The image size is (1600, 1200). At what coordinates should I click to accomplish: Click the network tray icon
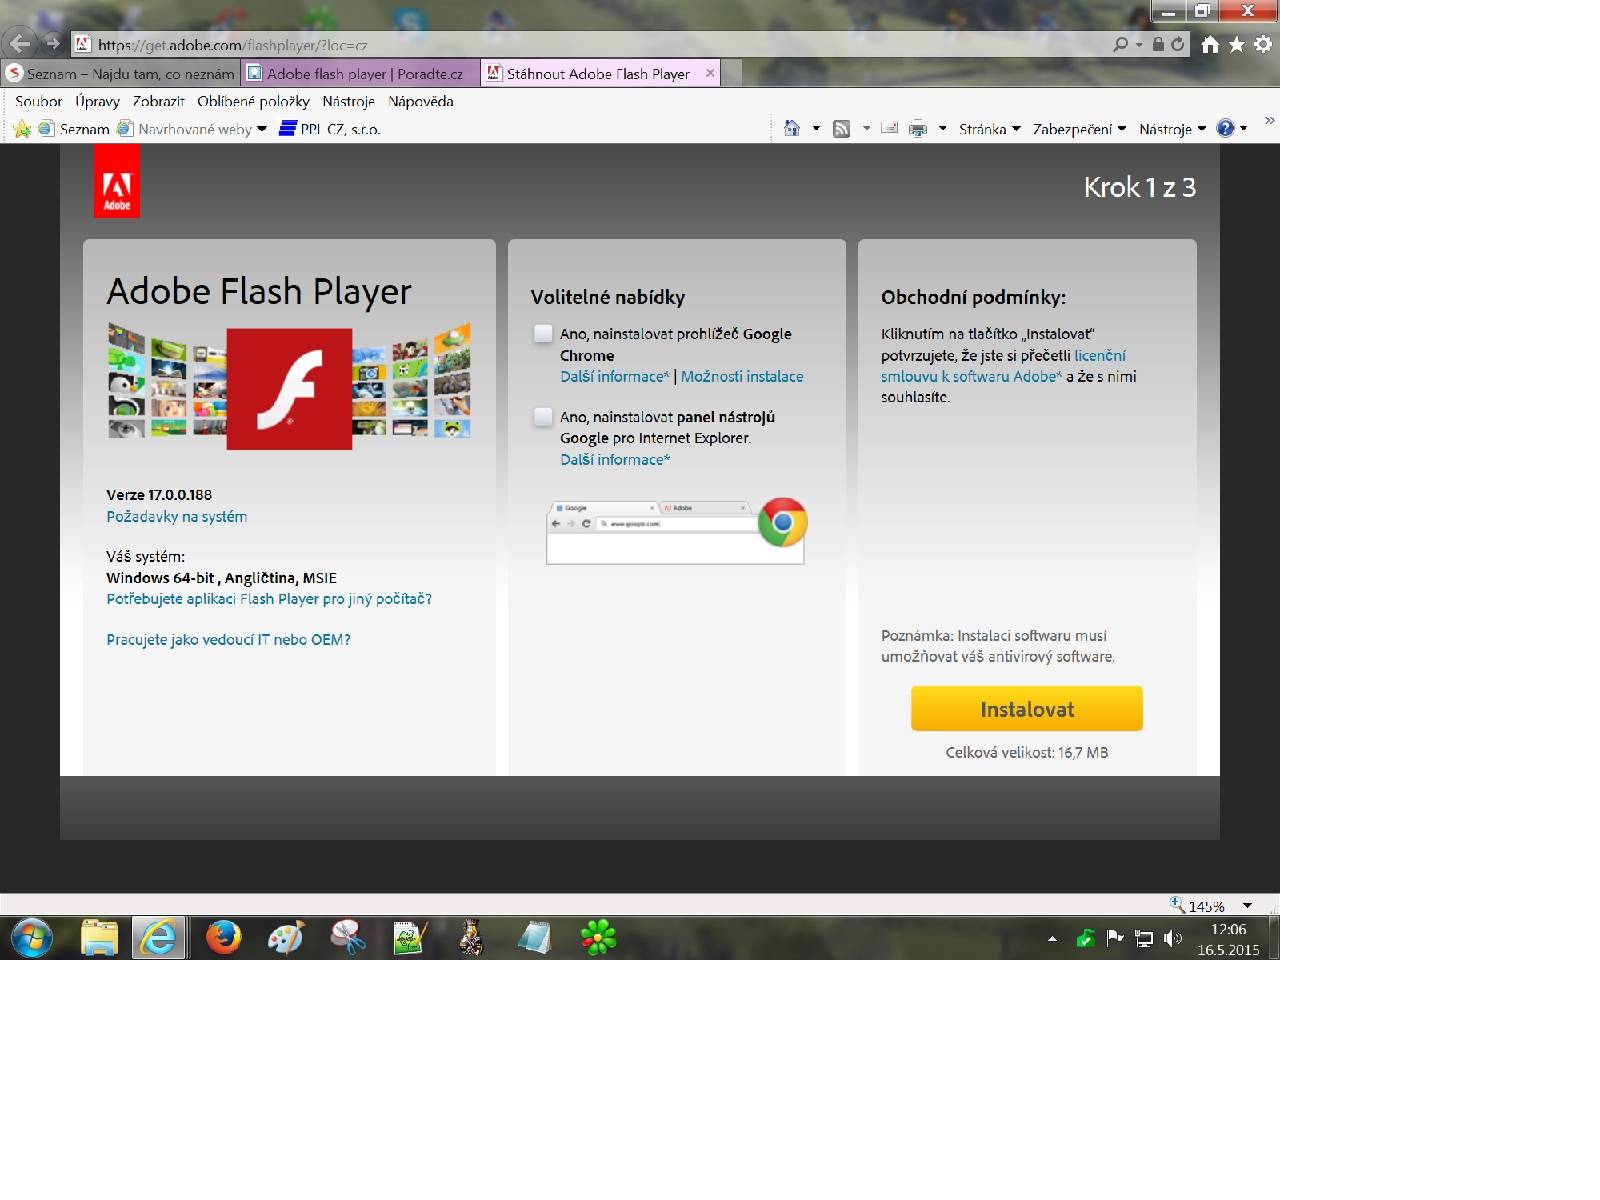(1144, 939)
